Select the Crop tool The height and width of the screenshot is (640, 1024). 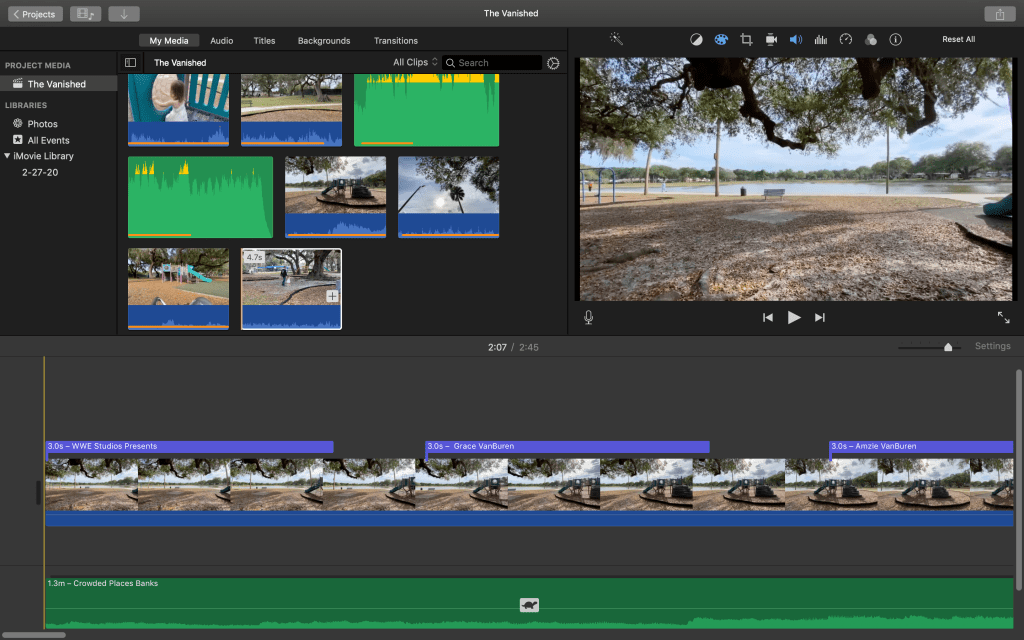pos(746,40)
